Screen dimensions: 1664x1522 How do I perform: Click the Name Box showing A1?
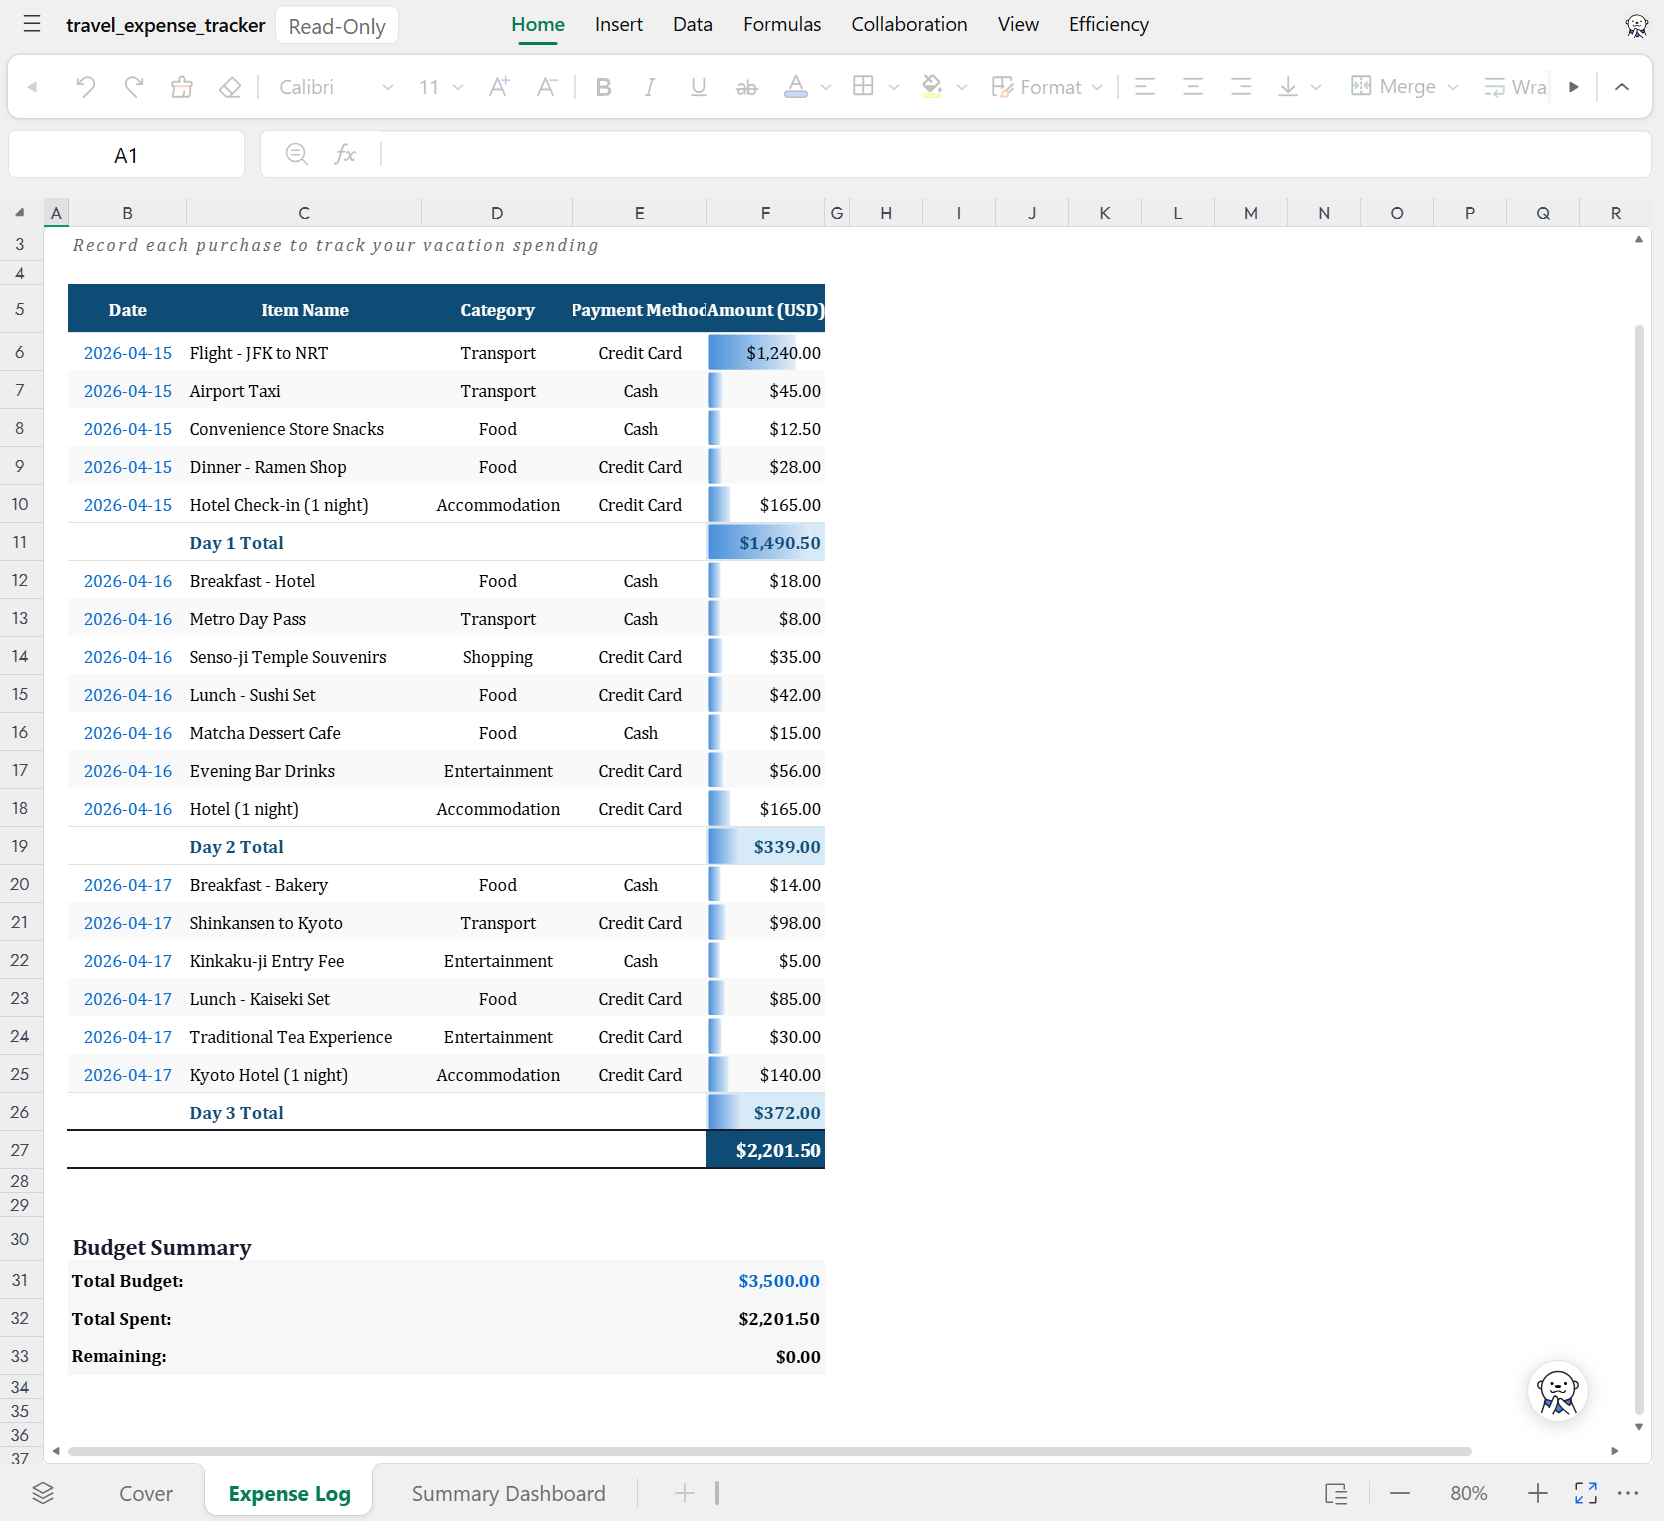click(126, 155)
